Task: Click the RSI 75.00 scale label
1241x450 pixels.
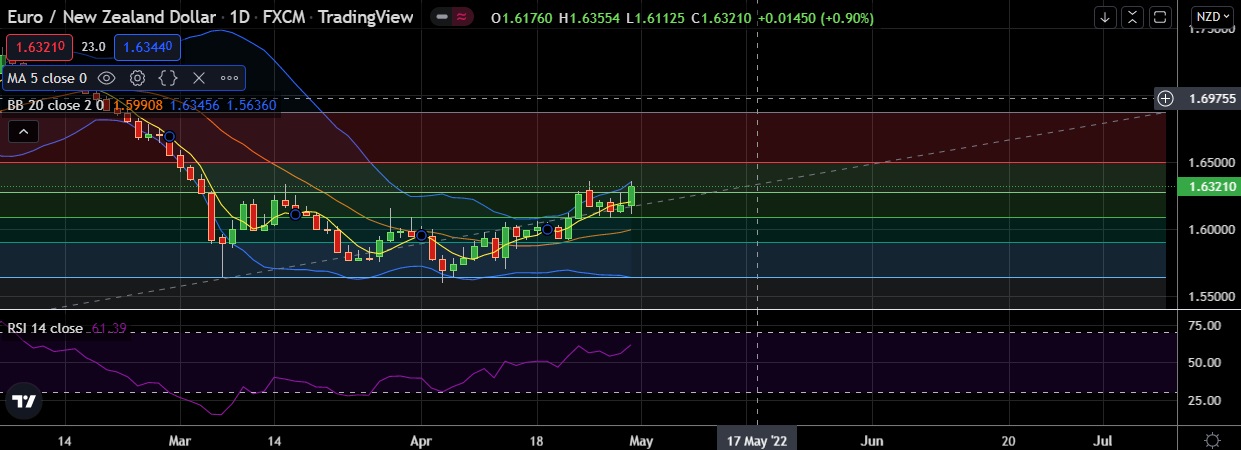Action: tap(1204, 326)
